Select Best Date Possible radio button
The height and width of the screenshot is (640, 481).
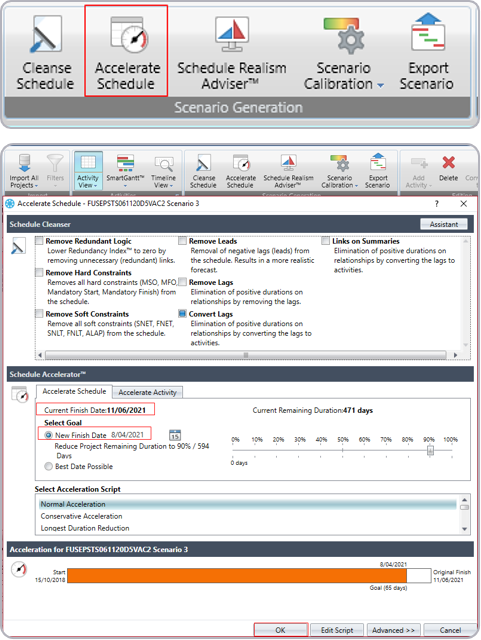(49, 466)
